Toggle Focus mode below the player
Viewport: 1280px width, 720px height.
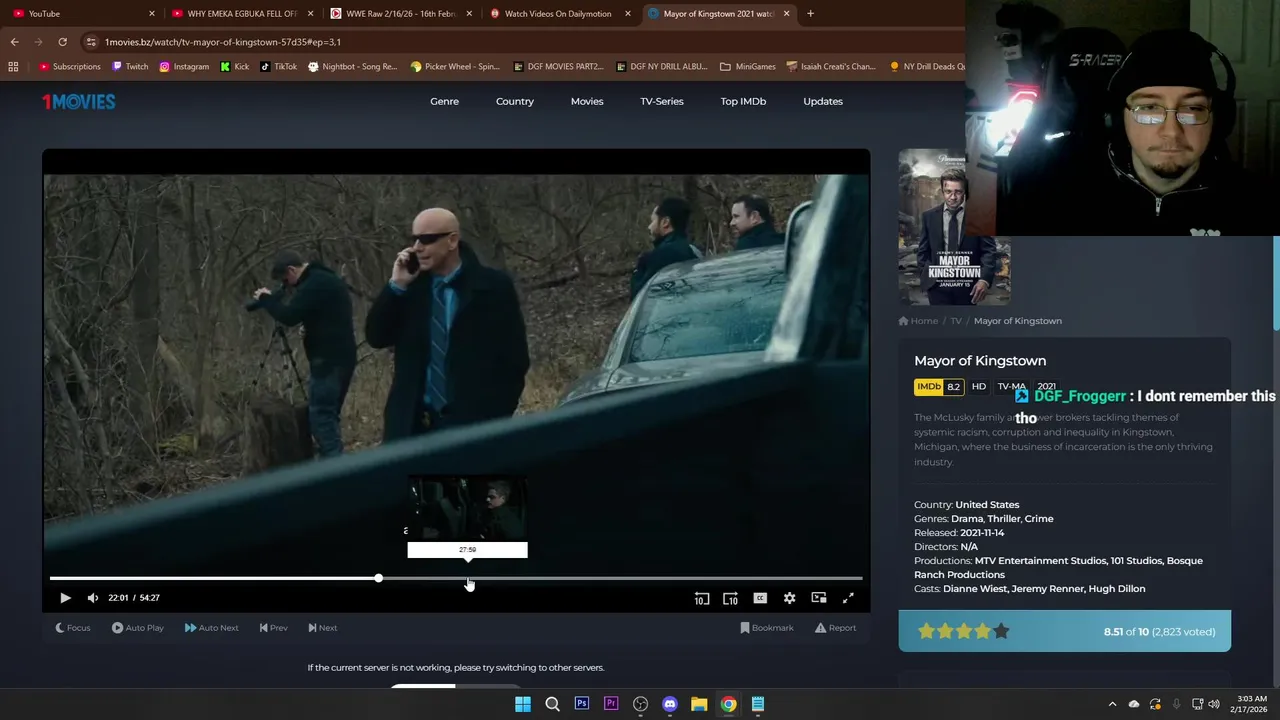pyautogui.click(x=72, y=628)
